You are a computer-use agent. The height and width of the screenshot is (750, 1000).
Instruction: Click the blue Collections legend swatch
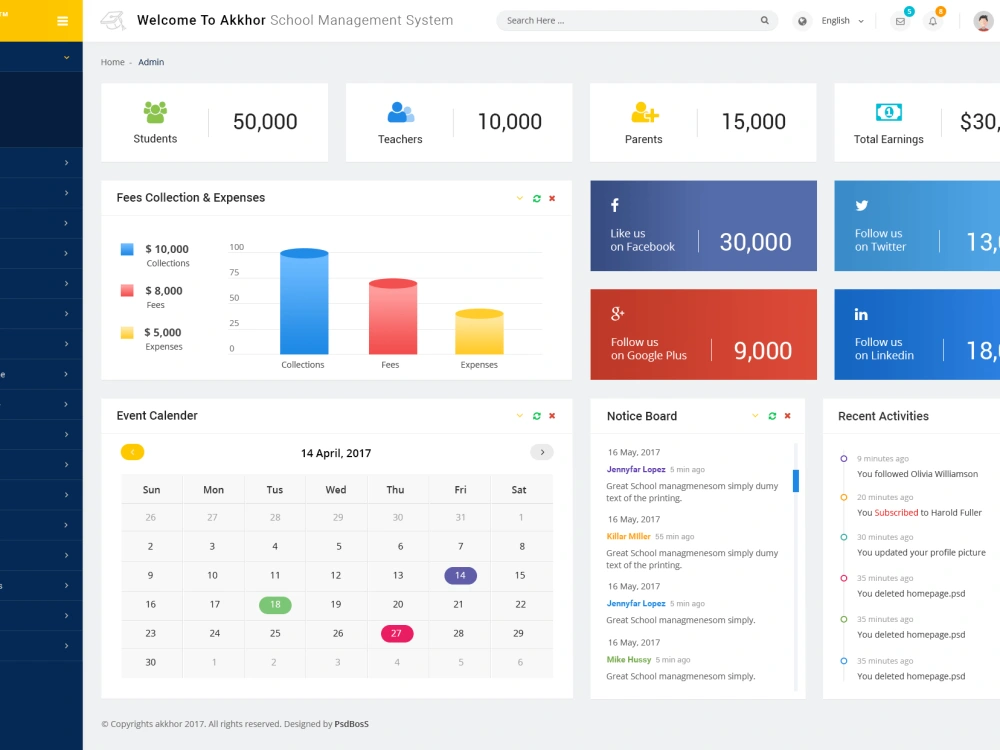pyautogui.click(x=127, y=249)
